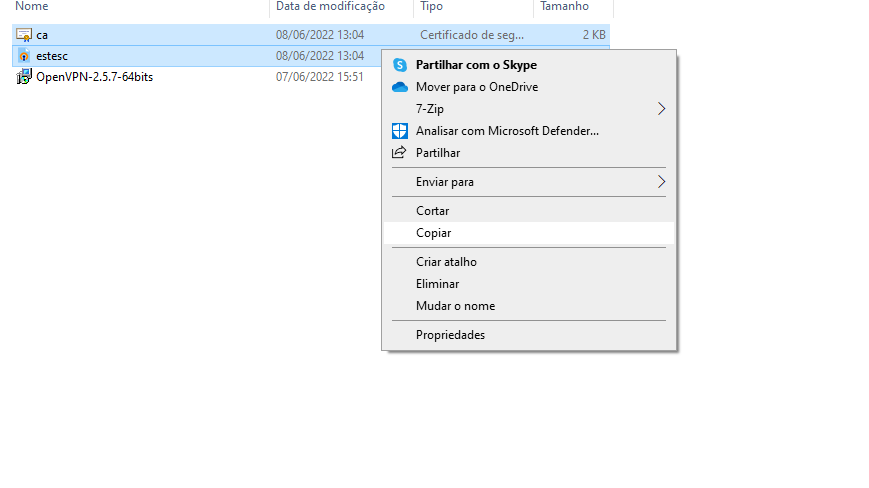
Task: Click the OpenVPN-2.5.7-64bits installer icon
Action: coord(24,77)
